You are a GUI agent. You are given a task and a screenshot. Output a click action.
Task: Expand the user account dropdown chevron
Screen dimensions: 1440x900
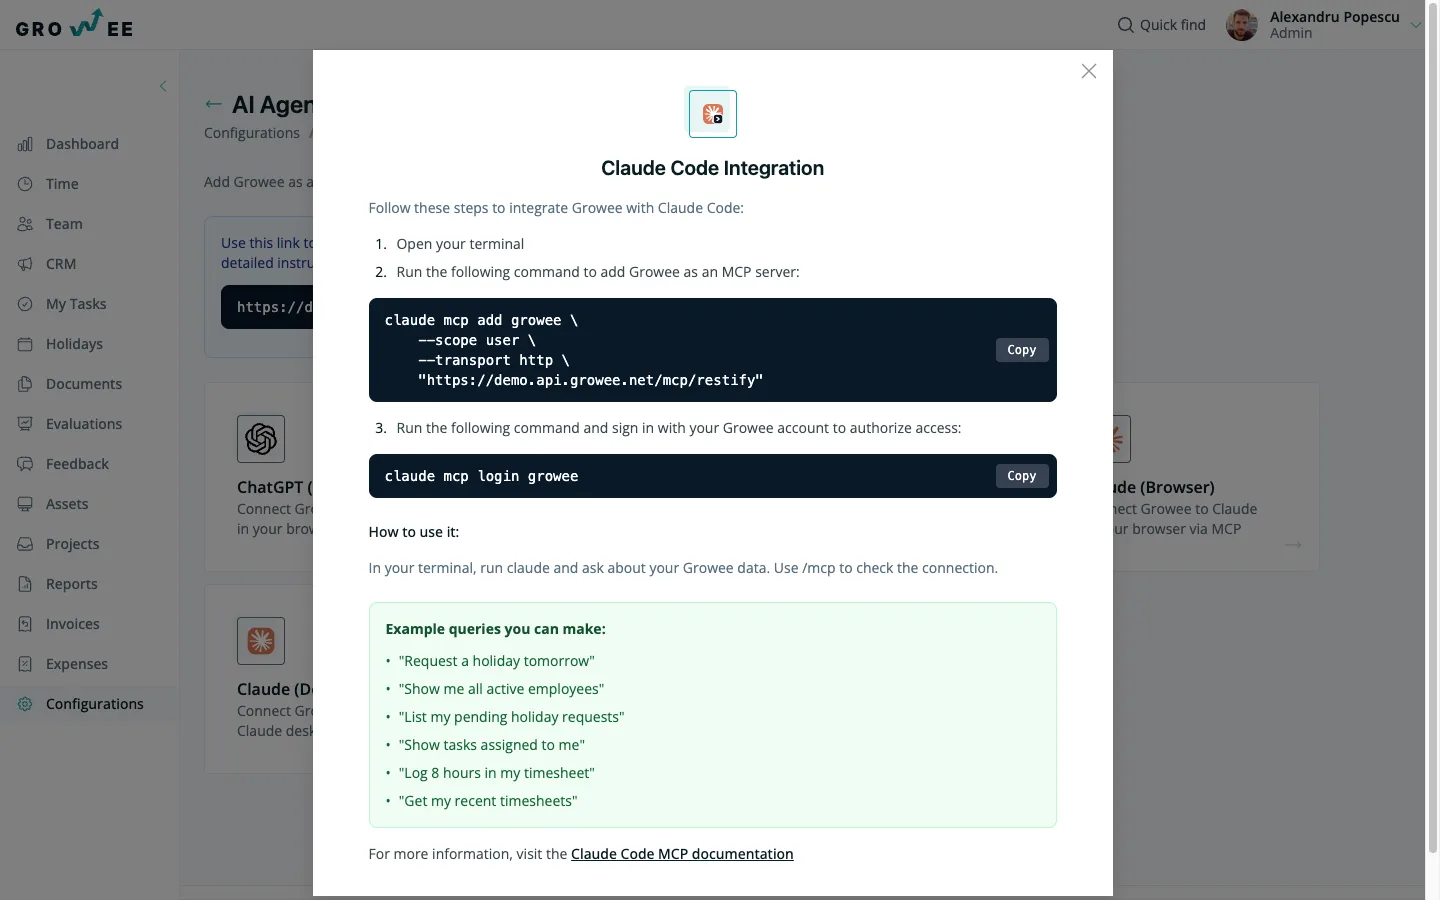[x=1415, y=25]
